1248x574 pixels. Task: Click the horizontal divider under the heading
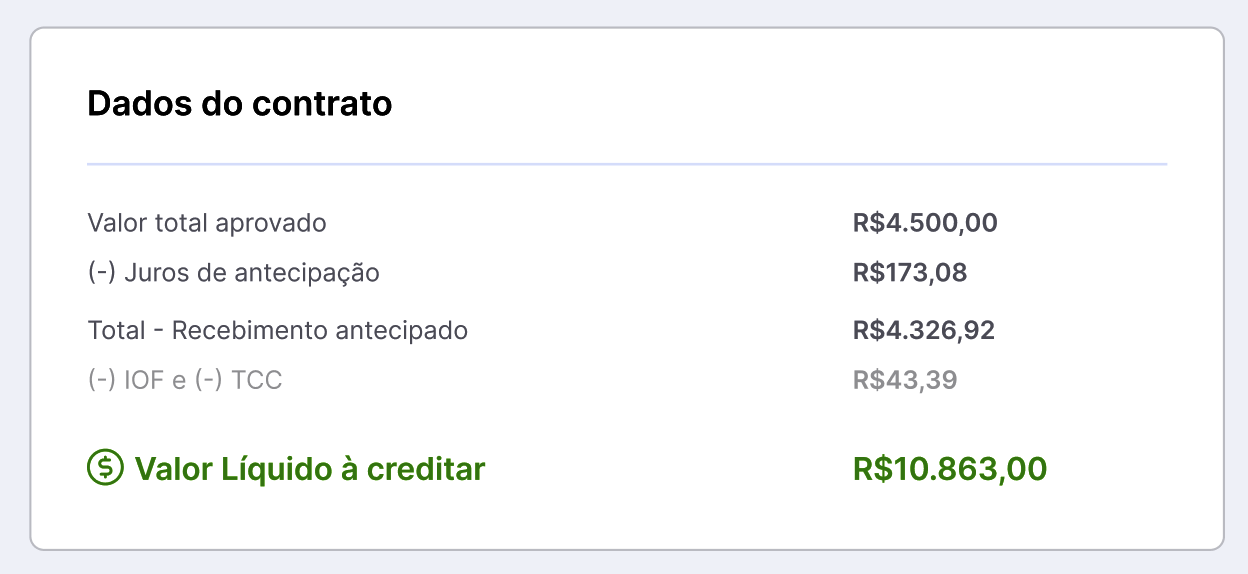coord(627,163)
